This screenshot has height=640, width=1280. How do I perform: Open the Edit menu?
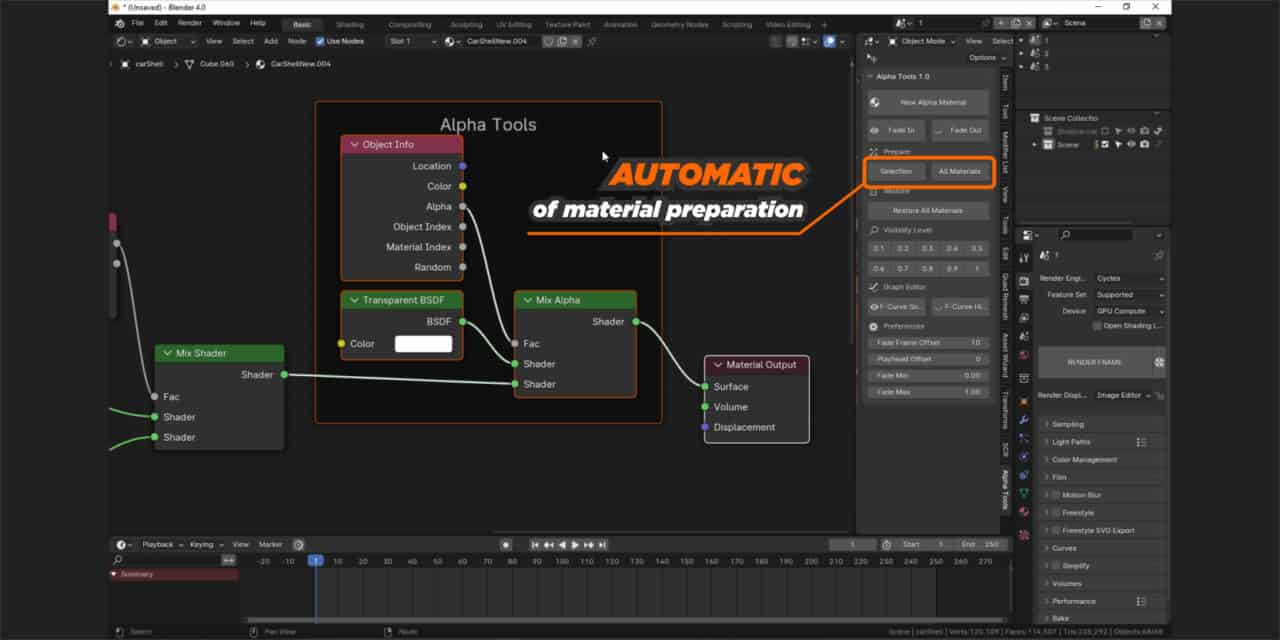(160, 22)
